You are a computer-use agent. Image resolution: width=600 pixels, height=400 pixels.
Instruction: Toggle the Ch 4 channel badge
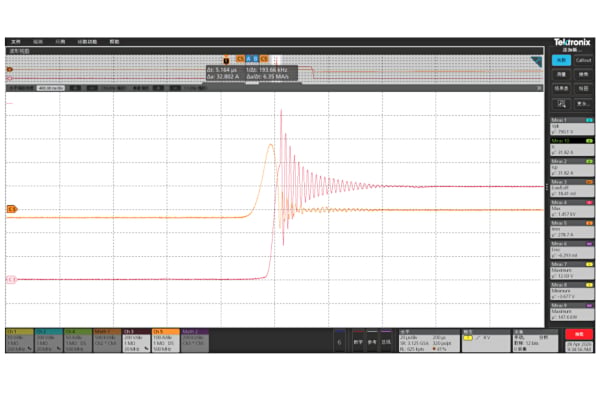78,340
